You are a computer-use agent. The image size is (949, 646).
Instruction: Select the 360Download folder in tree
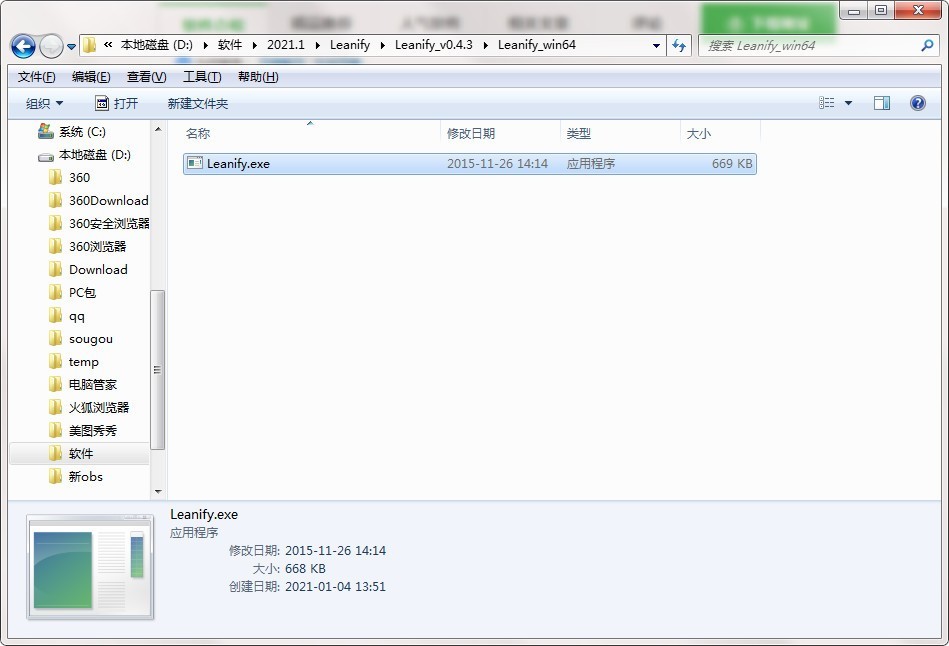[x=108, y=200]
